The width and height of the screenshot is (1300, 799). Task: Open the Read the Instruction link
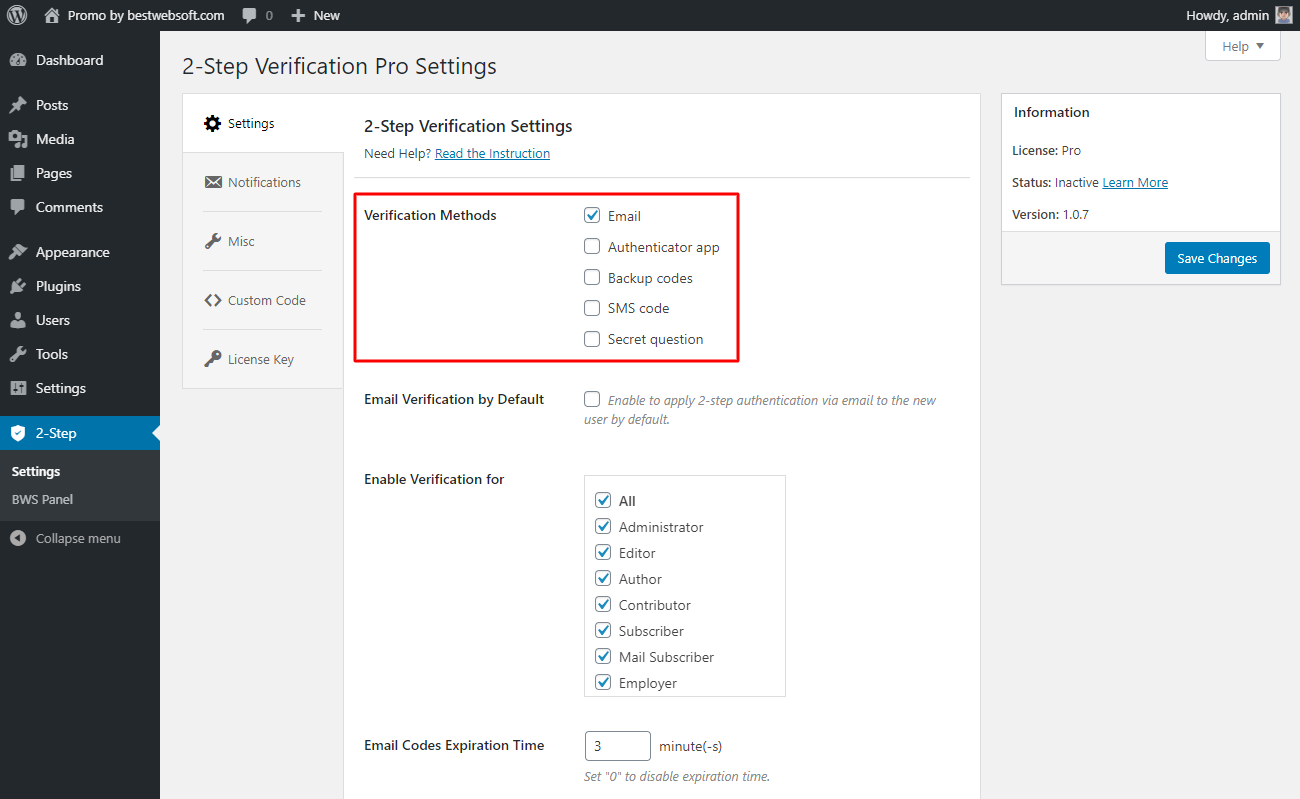tap(492, 153)
